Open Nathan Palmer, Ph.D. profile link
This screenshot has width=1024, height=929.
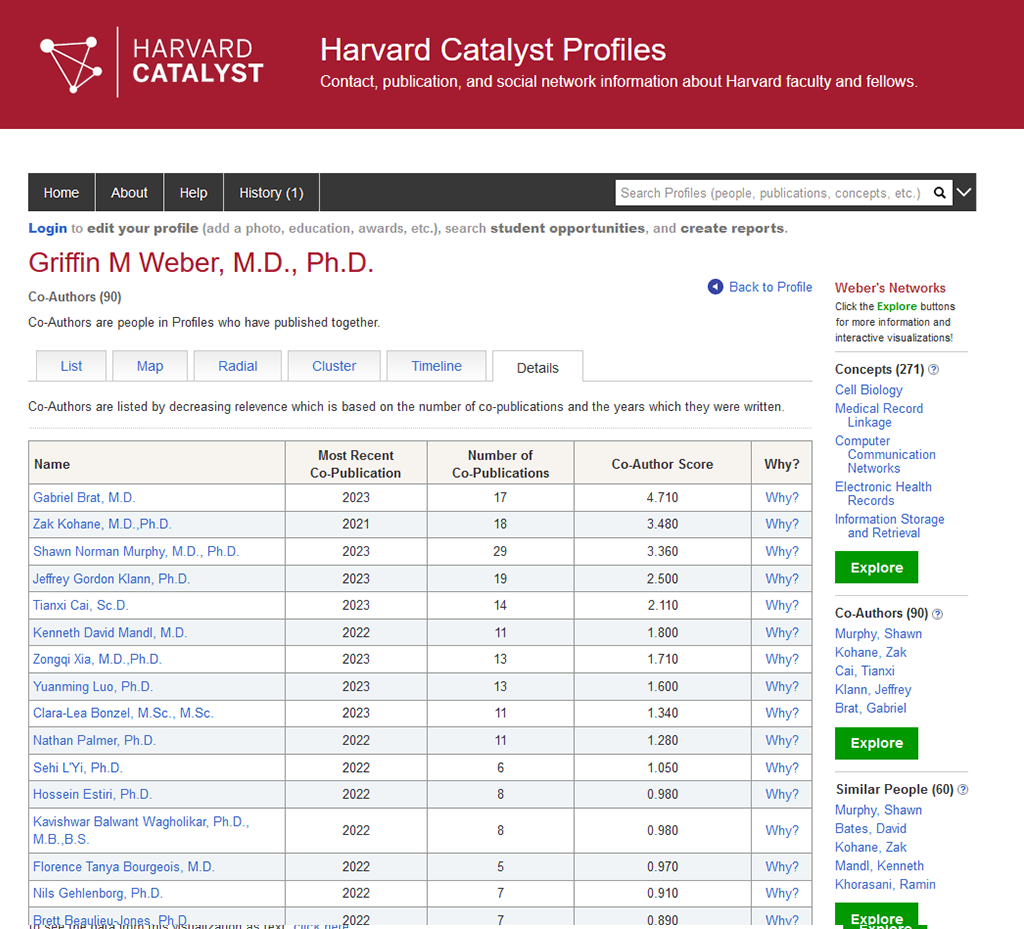(95, 740)
